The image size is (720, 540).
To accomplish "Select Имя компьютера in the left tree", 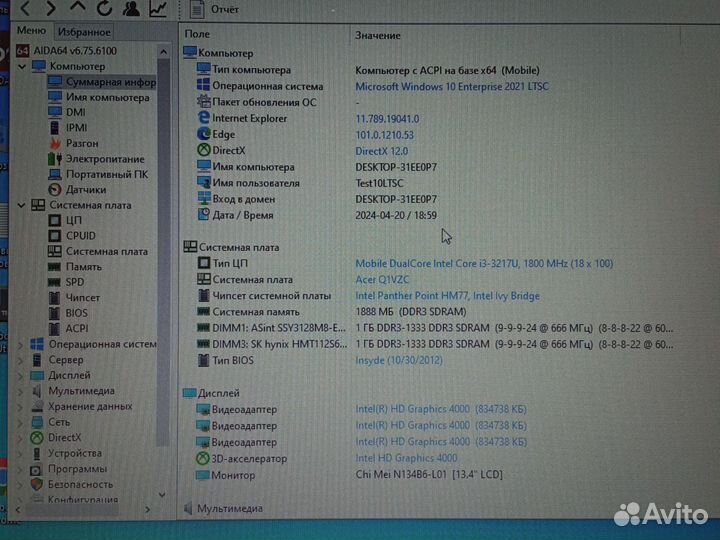I will pos(99,97).
